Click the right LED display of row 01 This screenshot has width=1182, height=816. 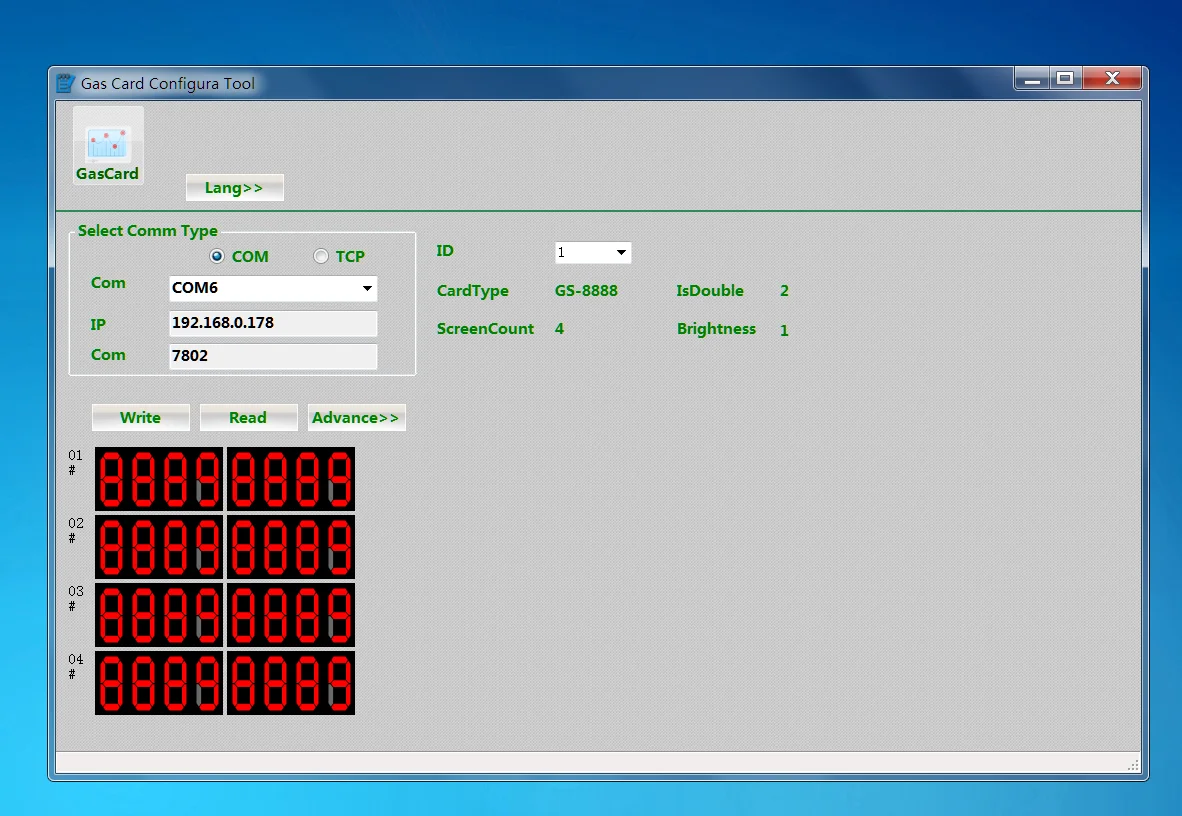(x=291, y=479)
